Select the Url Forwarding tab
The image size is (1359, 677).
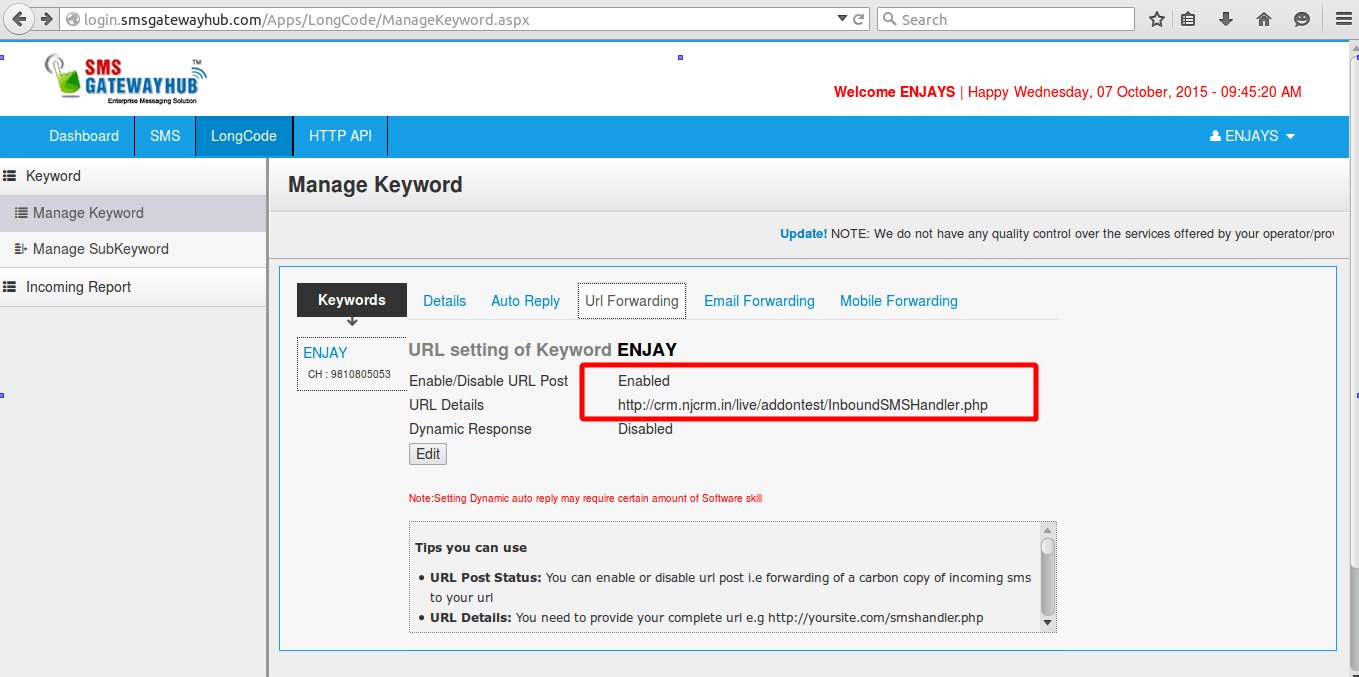coord(632,301)
